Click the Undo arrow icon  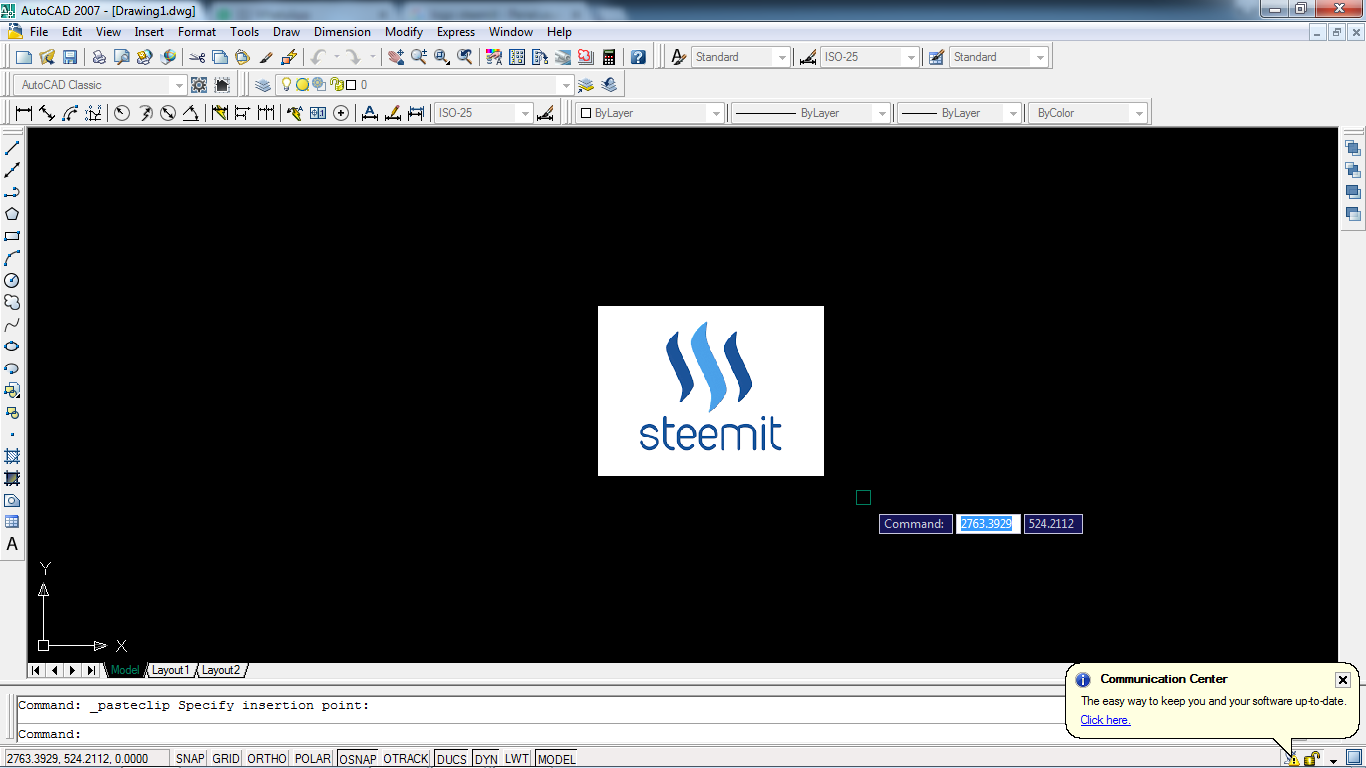[318, 57]
